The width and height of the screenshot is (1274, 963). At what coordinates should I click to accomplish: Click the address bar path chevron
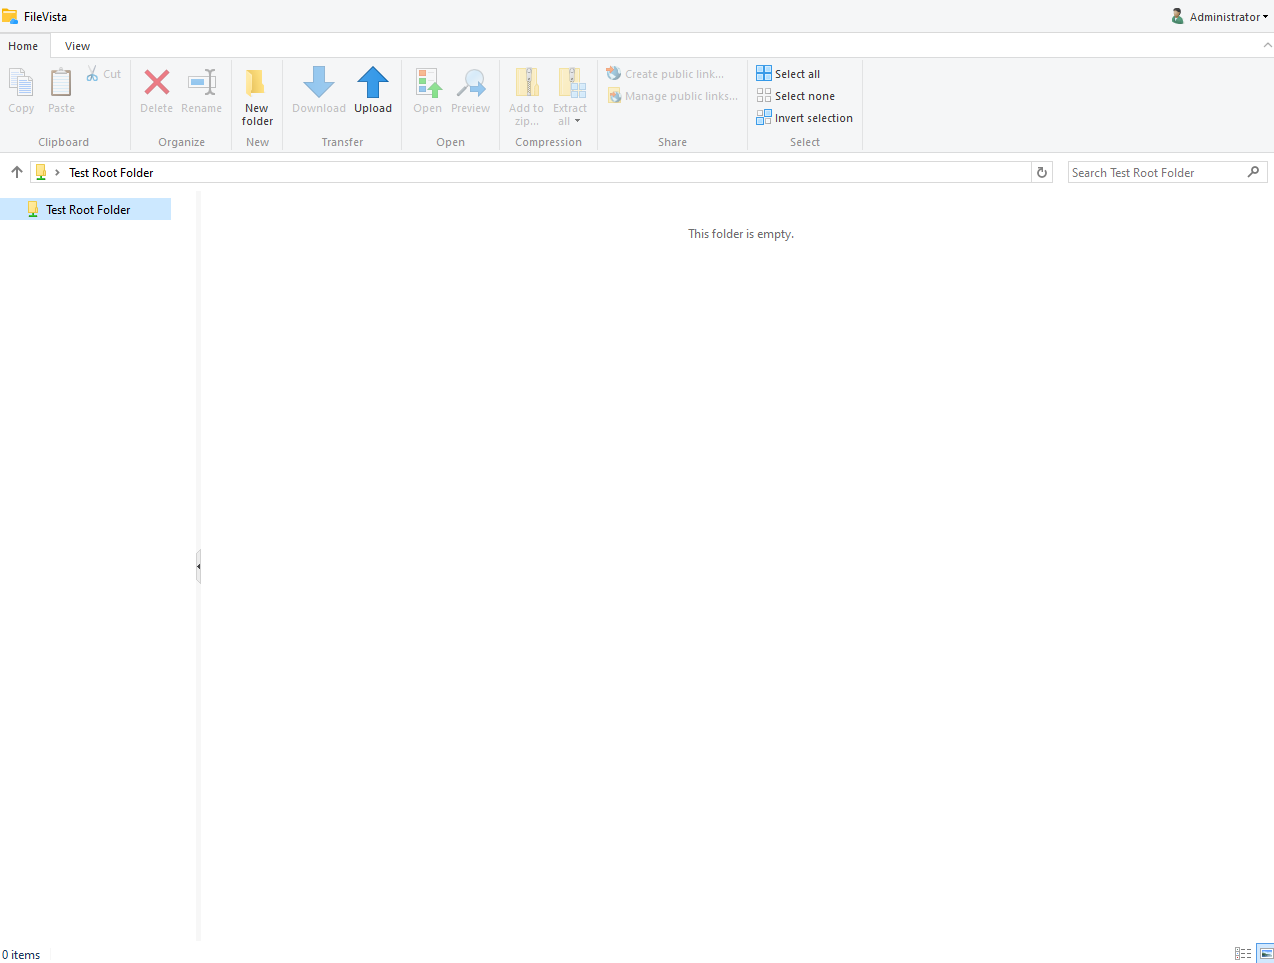(57, 173)
